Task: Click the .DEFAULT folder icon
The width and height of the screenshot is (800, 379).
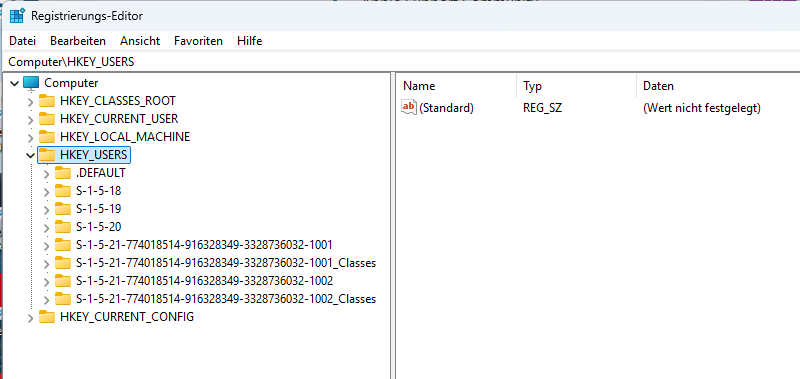Action: pyautogui.click(x=63, y=173)
